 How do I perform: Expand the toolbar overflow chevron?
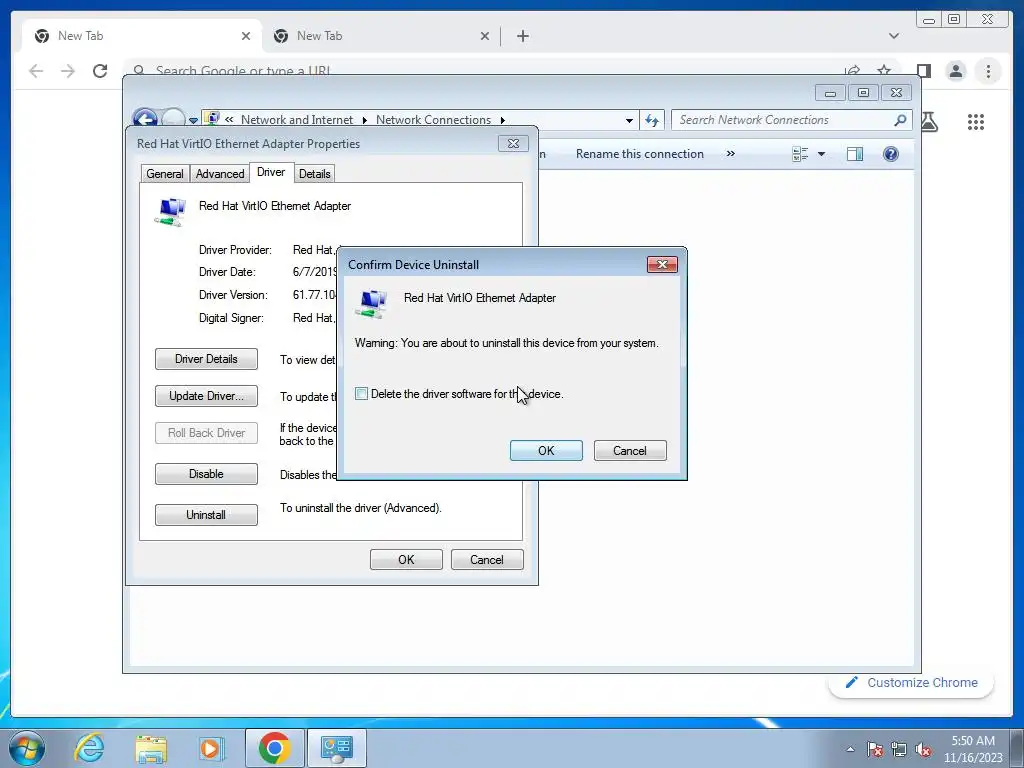pos(731,154)
